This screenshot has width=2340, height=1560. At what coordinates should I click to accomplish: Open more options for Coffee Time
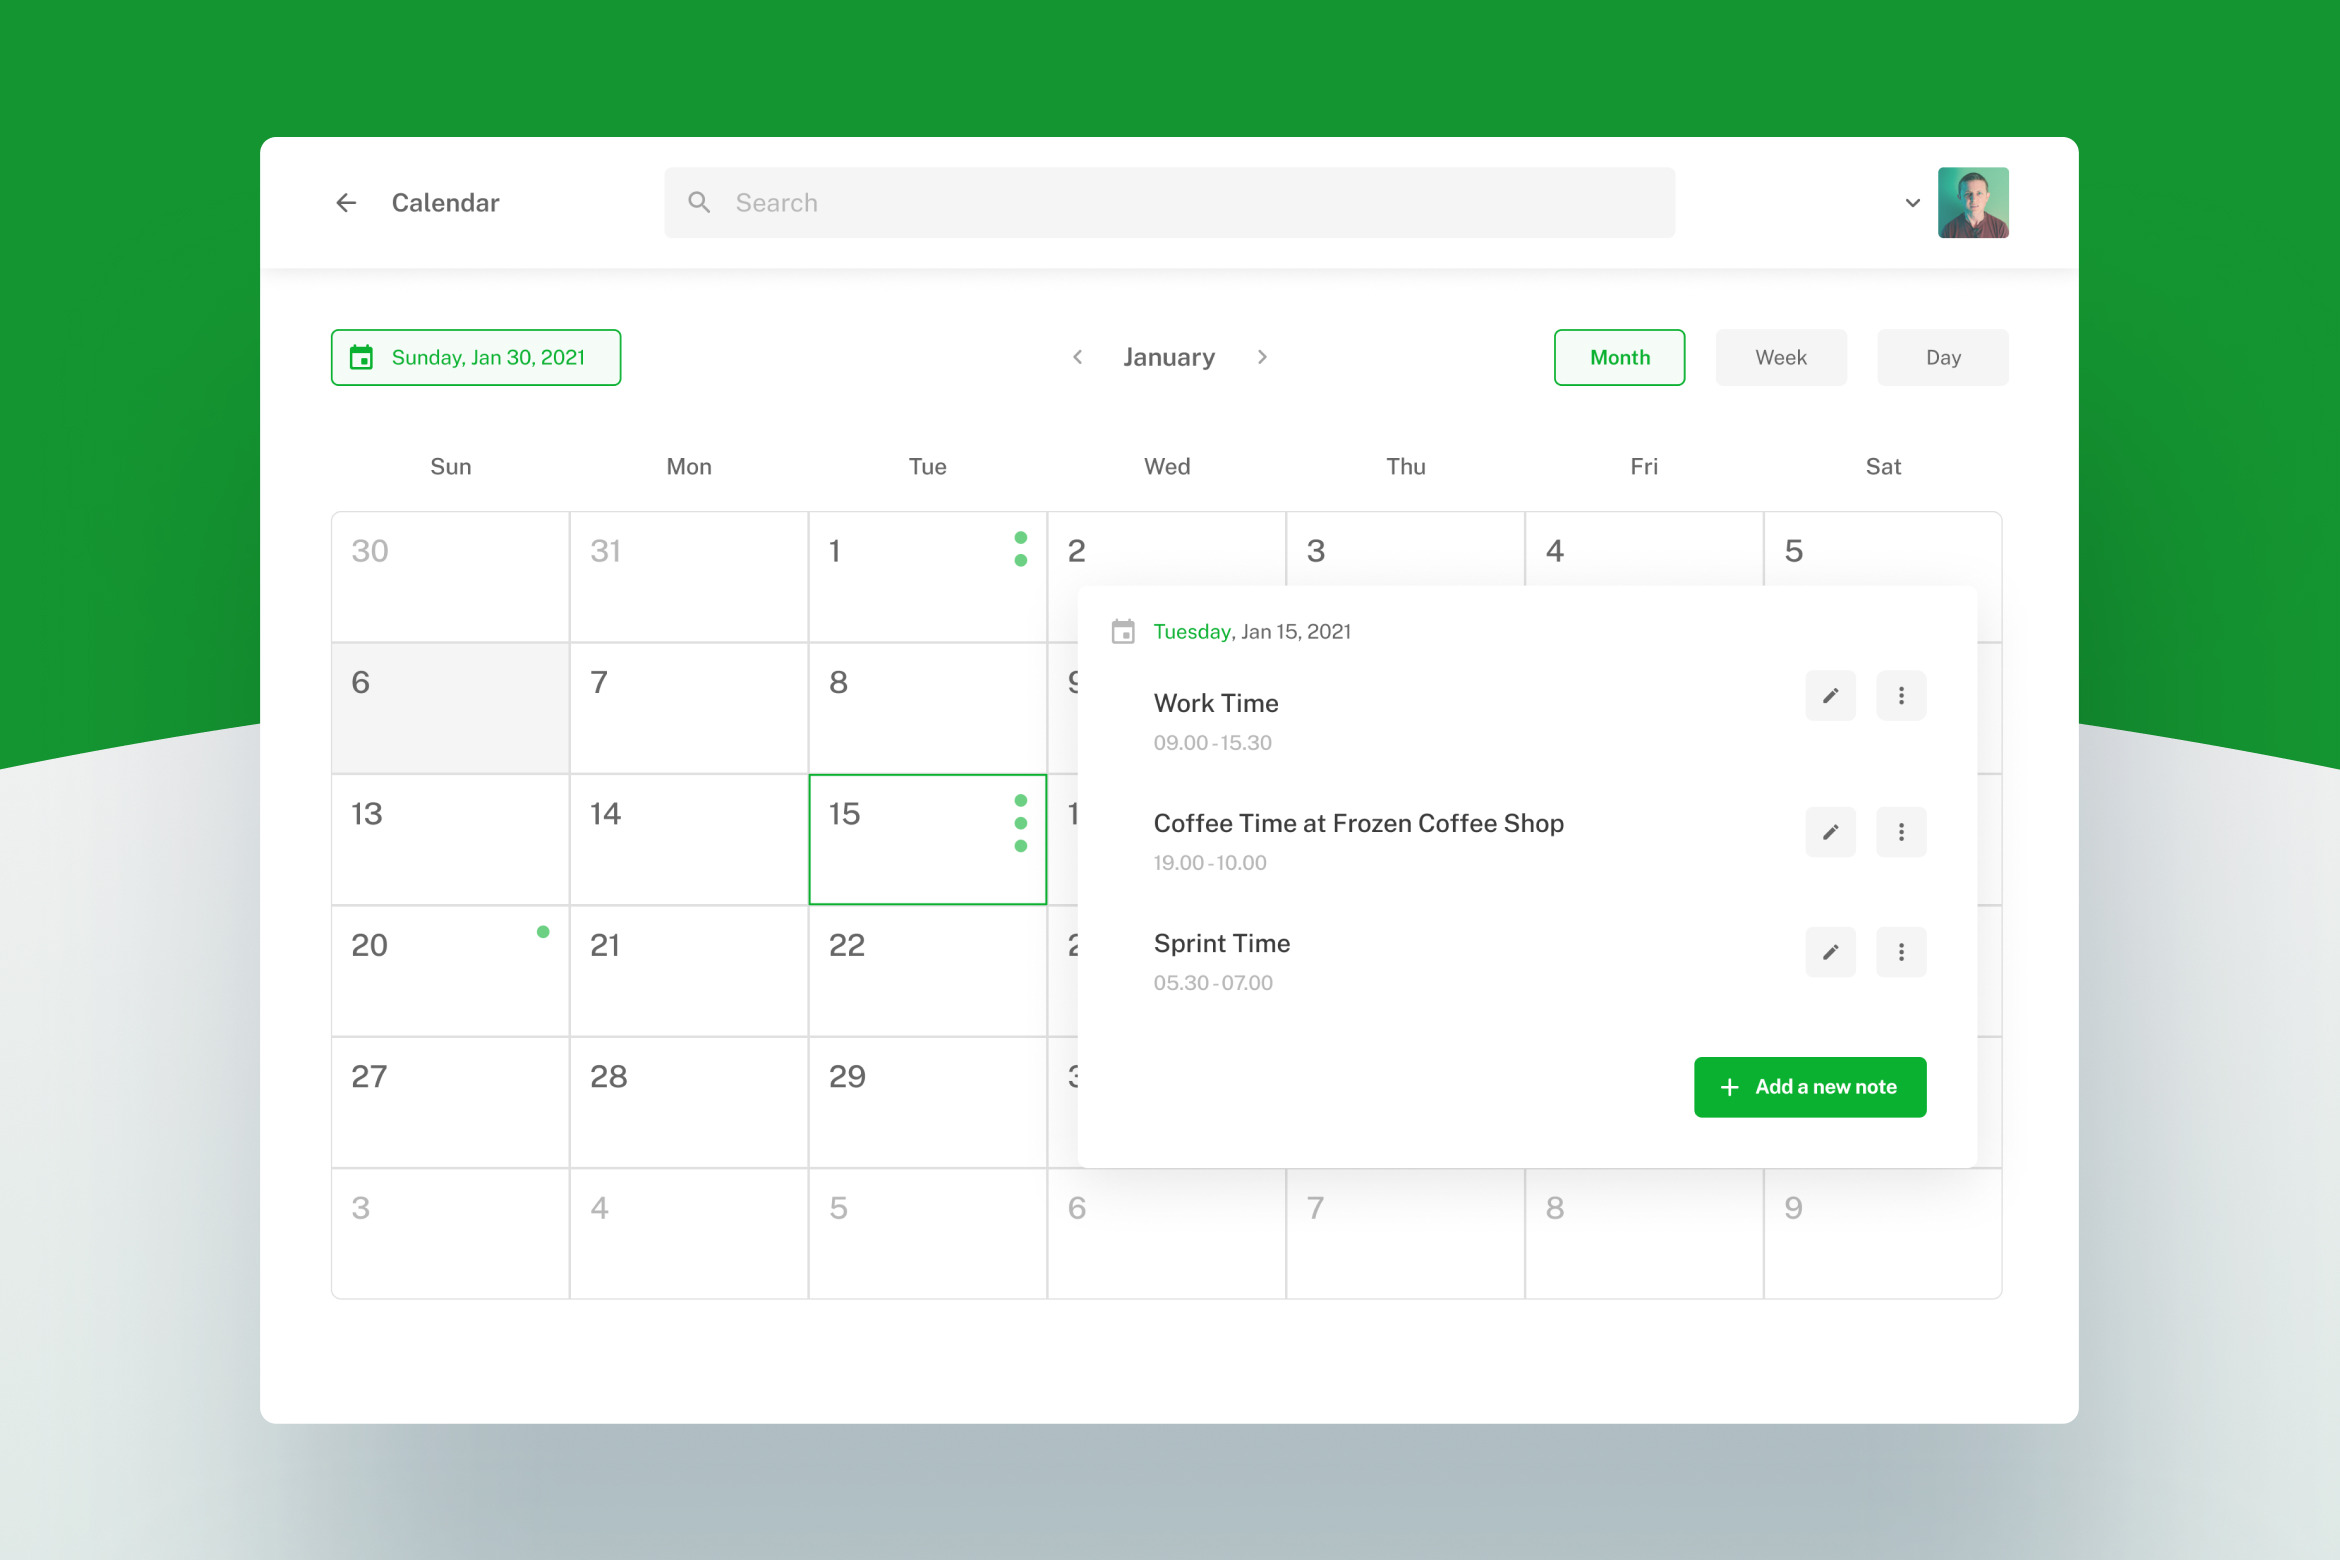coord(1900,832)
